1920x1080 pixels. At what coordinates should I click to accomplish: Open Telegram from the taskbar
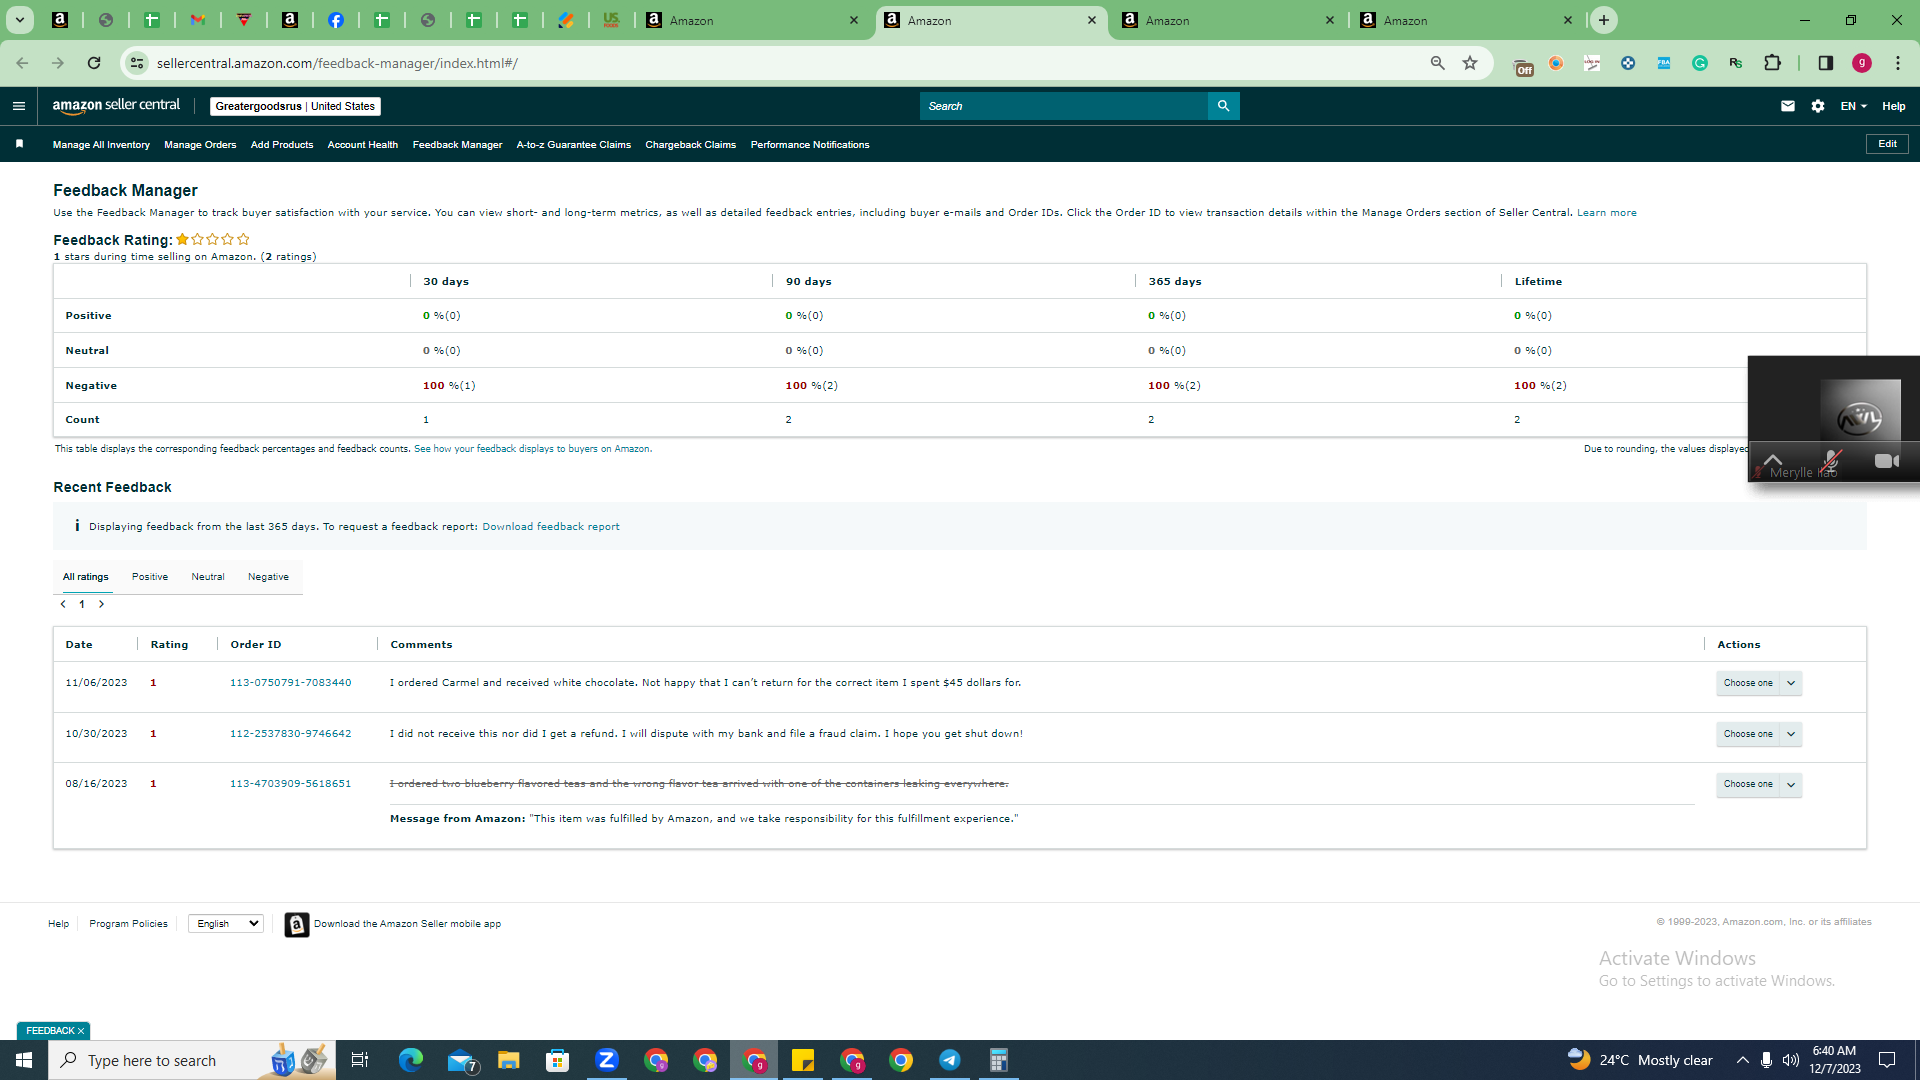pos(950,1060)
